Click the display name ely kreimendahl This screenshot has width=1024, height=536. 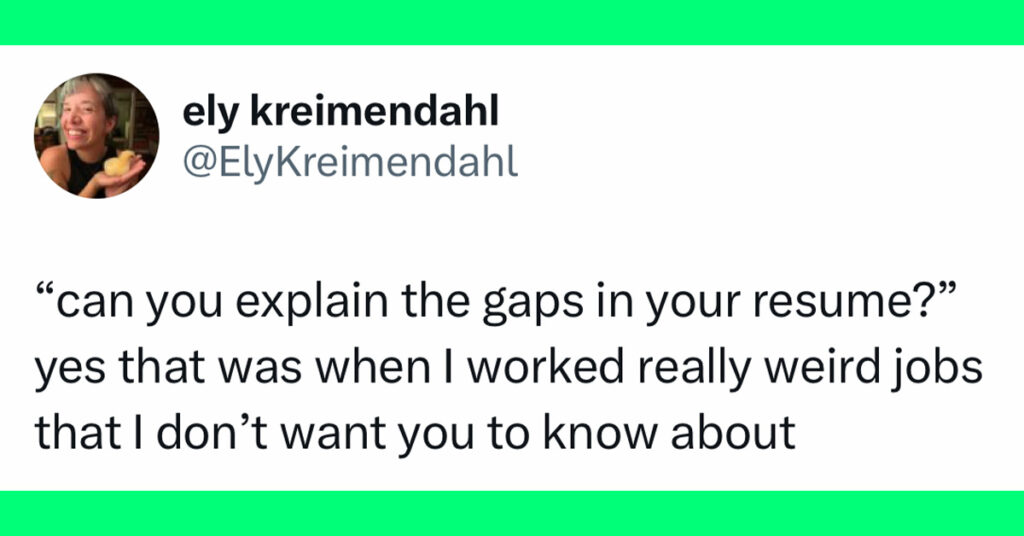tap(340, 111)
